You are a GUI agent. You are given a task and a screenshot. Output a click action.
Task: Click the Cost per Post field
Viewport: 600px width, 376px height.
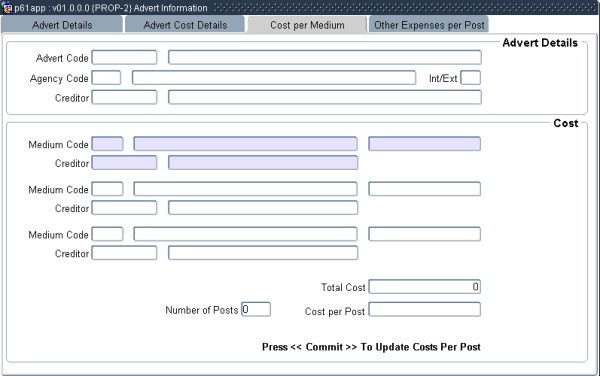point(424,309)
